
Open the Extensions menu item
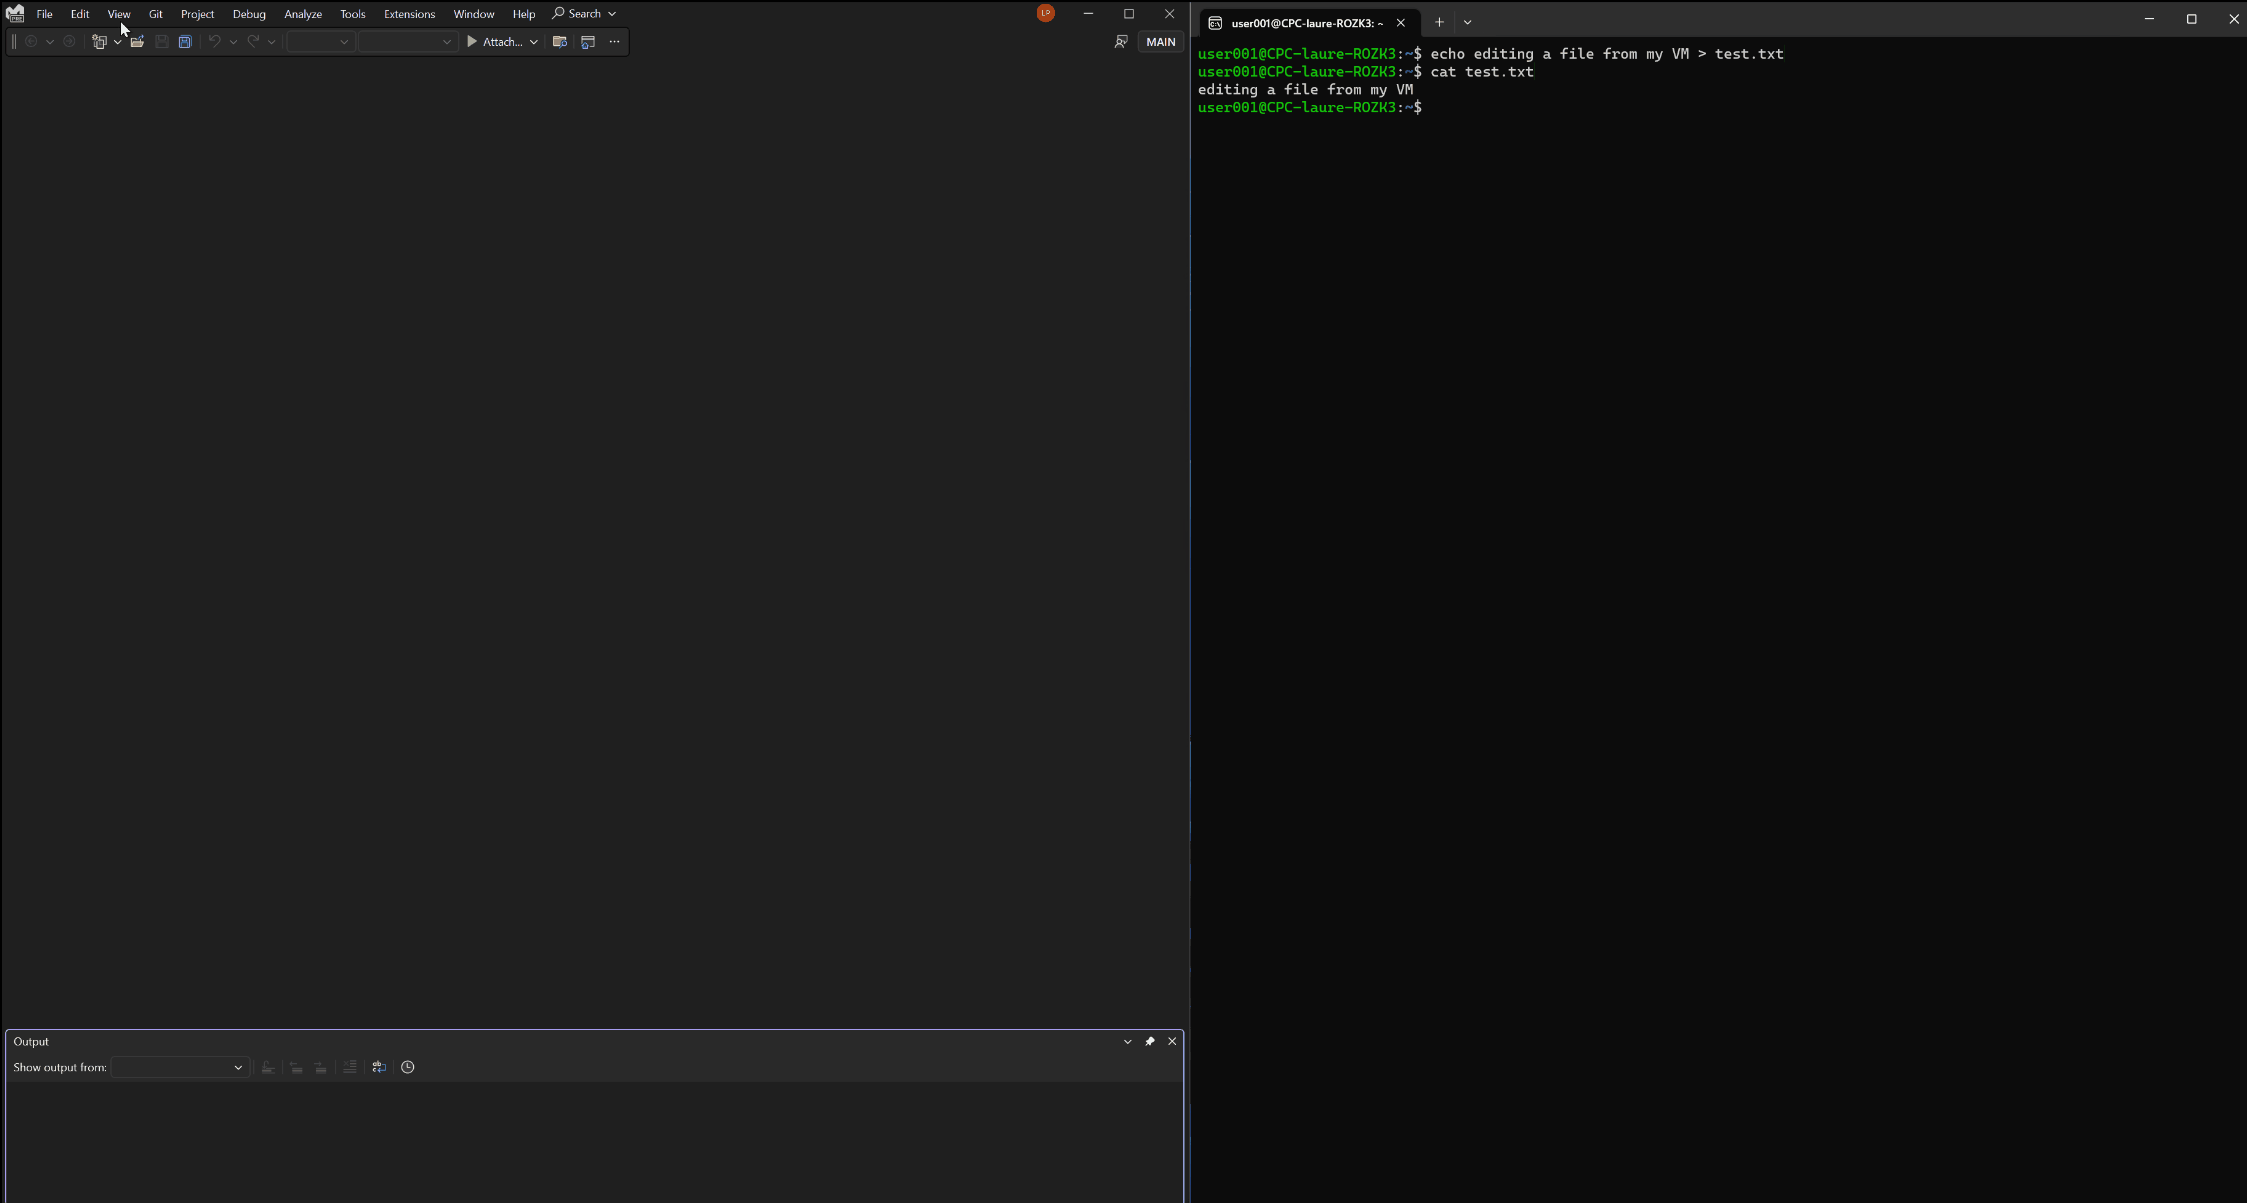click(409, 13)
